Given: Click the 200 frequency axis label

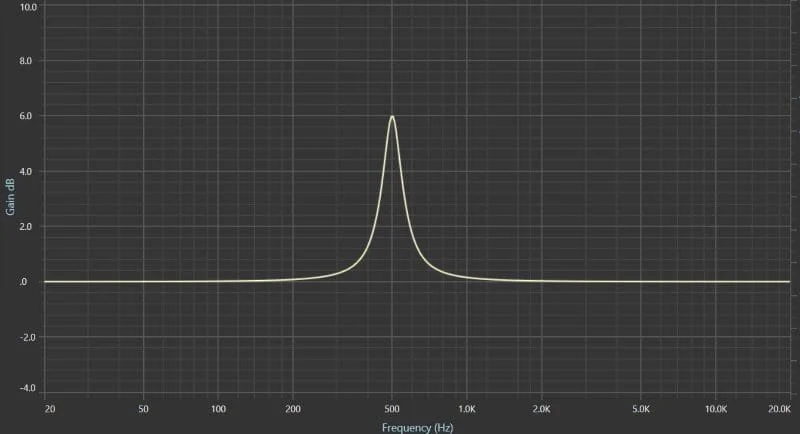Looking at the screenshot, I should coord(293,409).
